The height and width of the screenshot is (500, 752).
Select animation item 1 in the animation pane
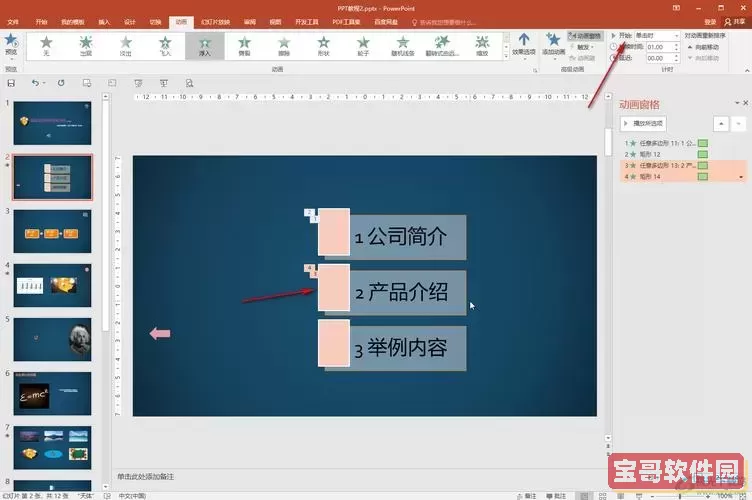pos(683,143)
